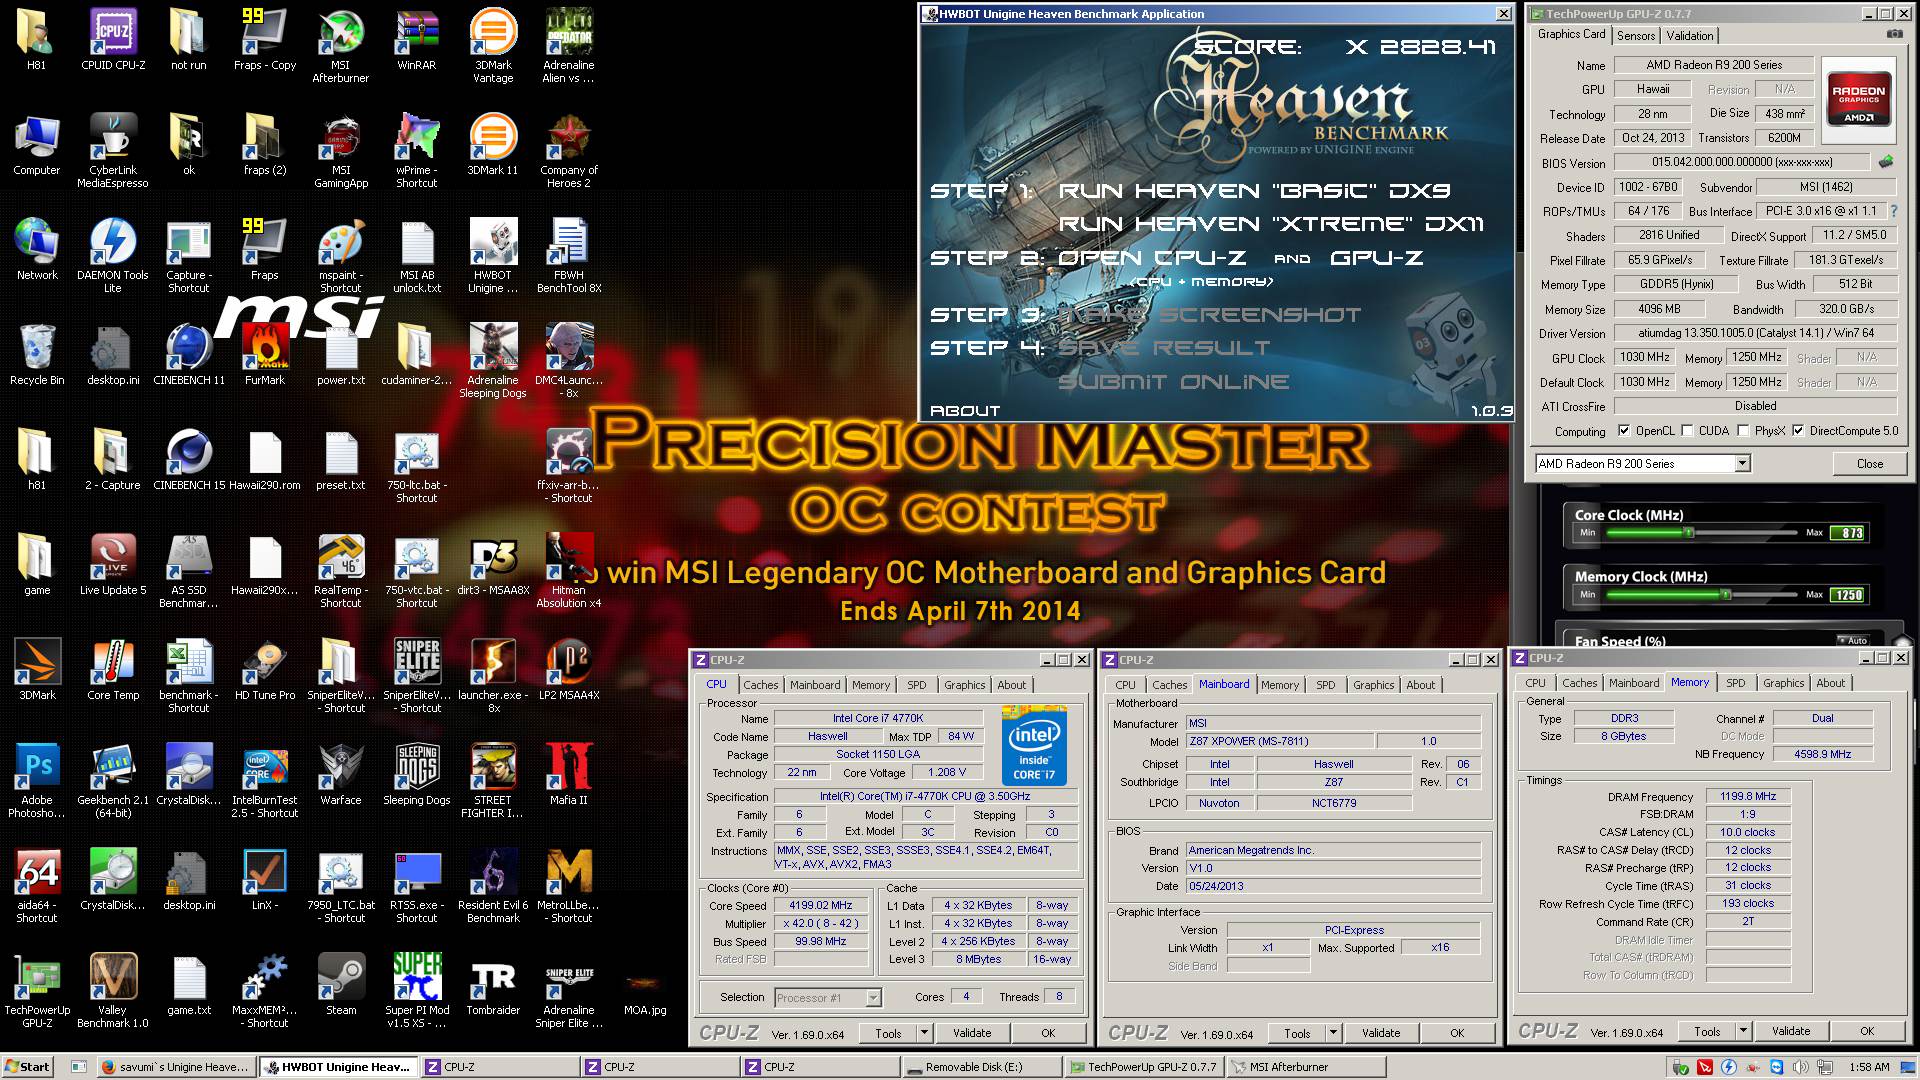This screenshot has height=1080, width=1920.
Task: Expand the Tools arrow in CPU tab window
Action: pyautogui.click(x=924, y=1033)
